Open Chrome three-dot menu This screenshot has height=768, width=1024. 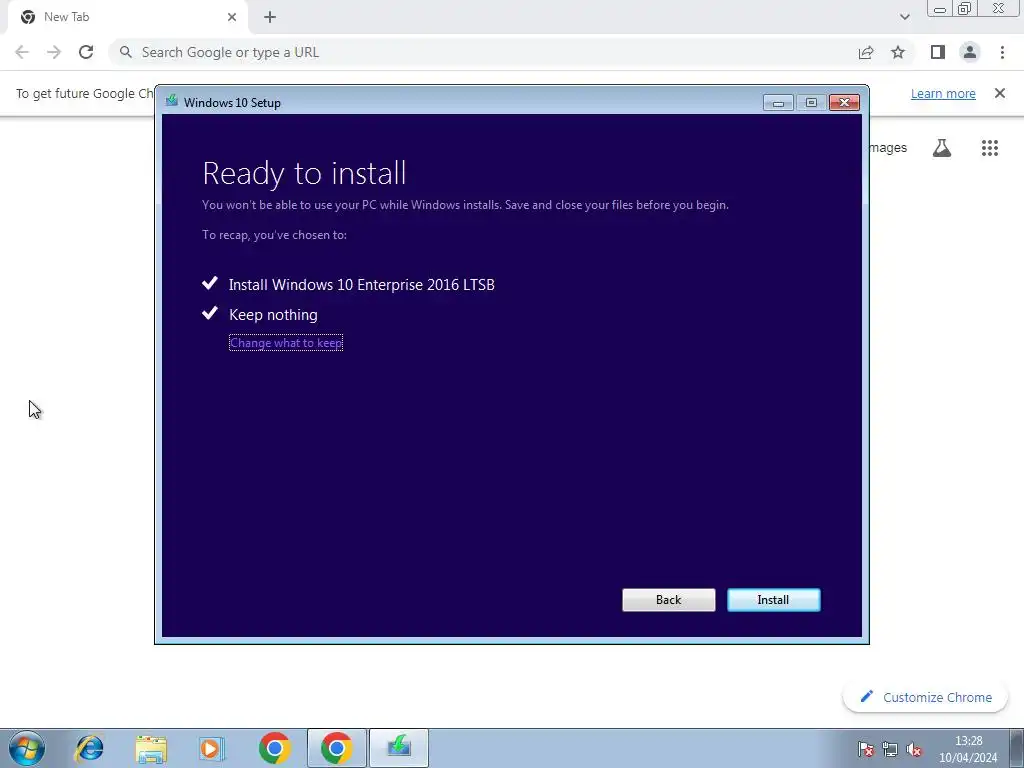point(1002,52)
